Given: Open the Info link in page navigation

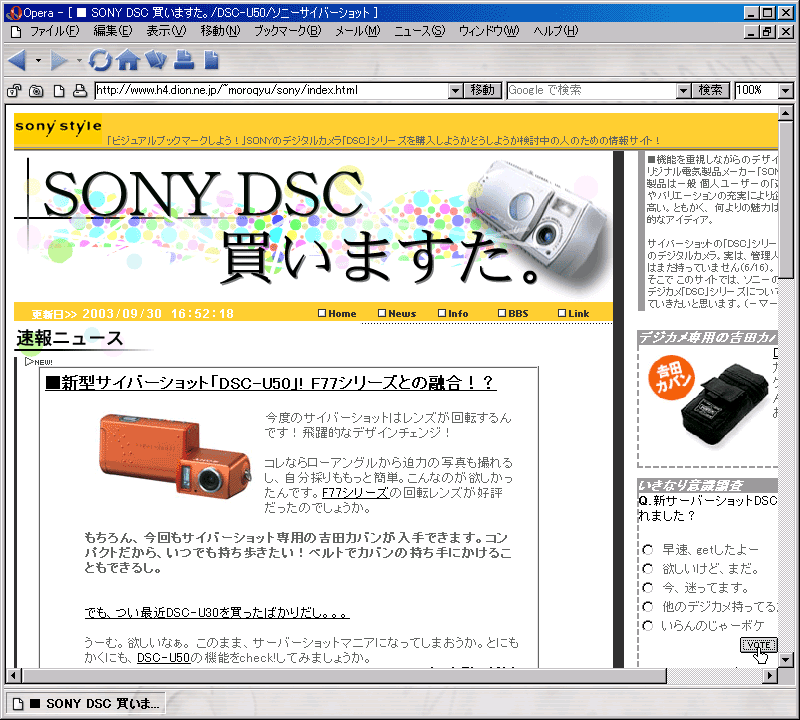Looking at the screenshot, I should [x=453, y=313].
